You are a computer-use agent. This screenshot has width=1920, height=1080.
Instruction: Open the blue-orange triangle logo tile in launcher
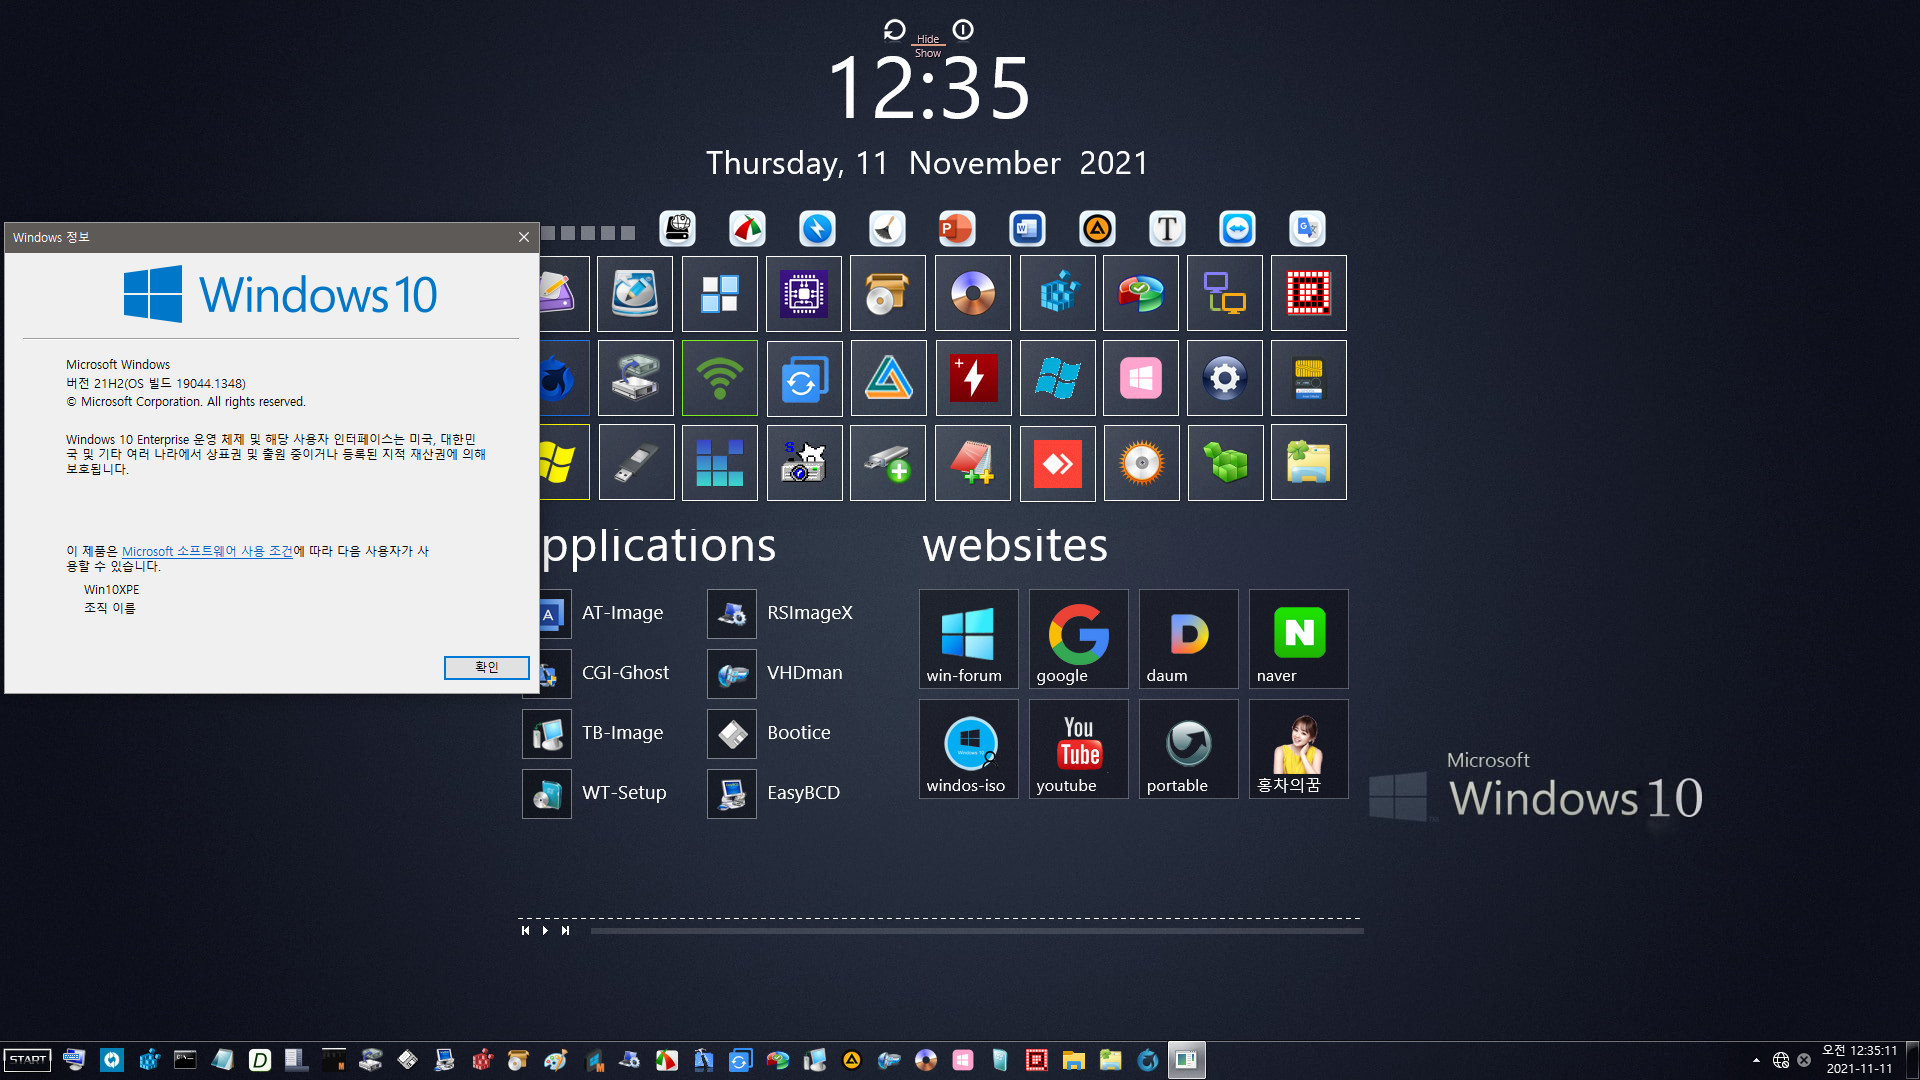(x=888, y=379)
